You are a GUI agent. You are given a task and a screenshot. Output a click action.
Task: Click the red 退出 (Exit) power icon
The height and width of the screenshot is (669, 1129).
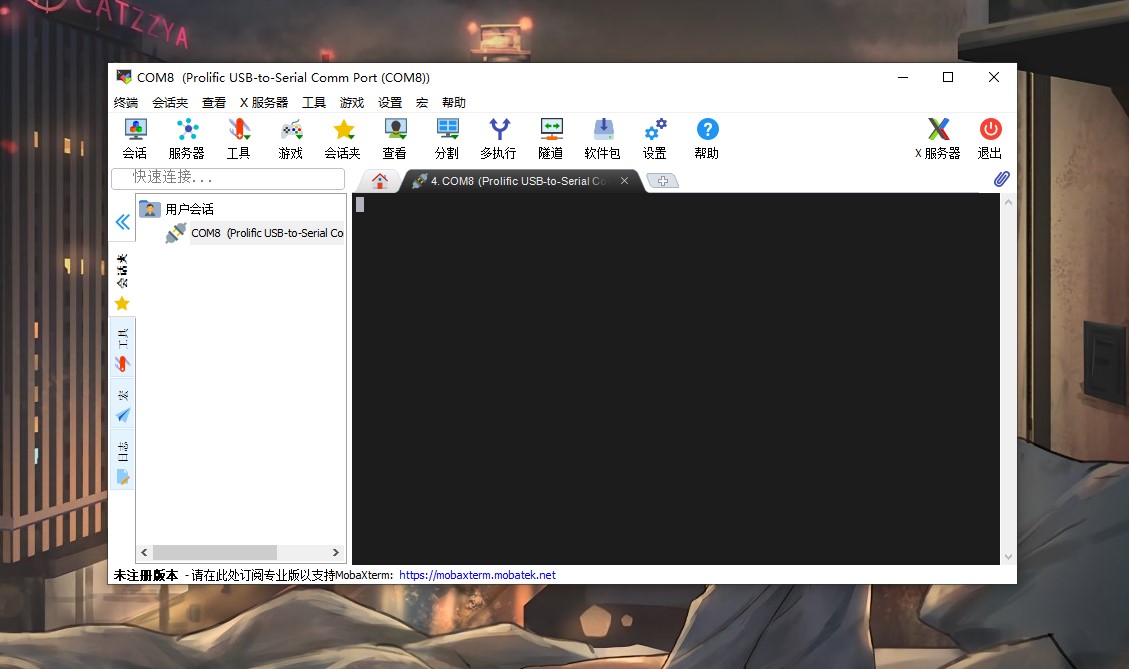point(990,139)
